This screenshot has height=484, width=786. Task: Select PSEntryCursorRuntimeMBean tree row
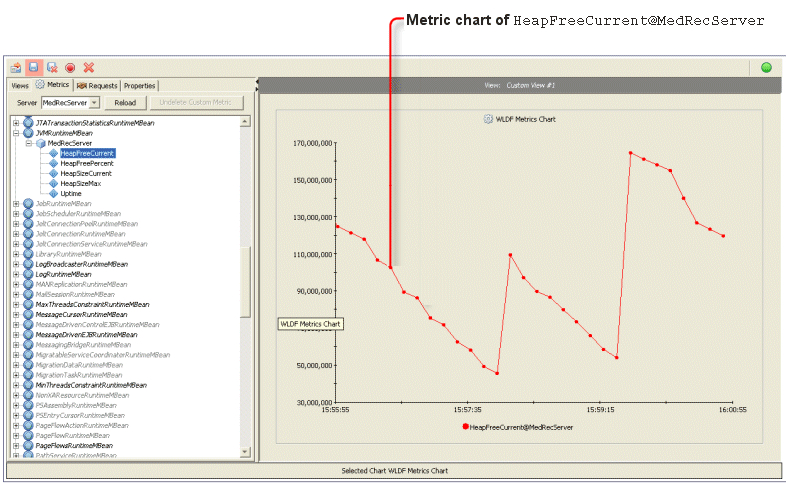click(80, 415)
